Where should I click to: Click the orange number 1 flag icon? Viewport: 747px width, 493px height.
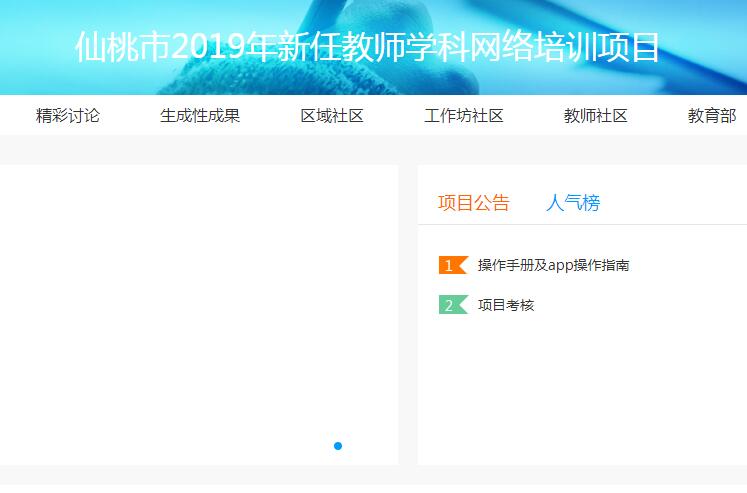(453, 265)
